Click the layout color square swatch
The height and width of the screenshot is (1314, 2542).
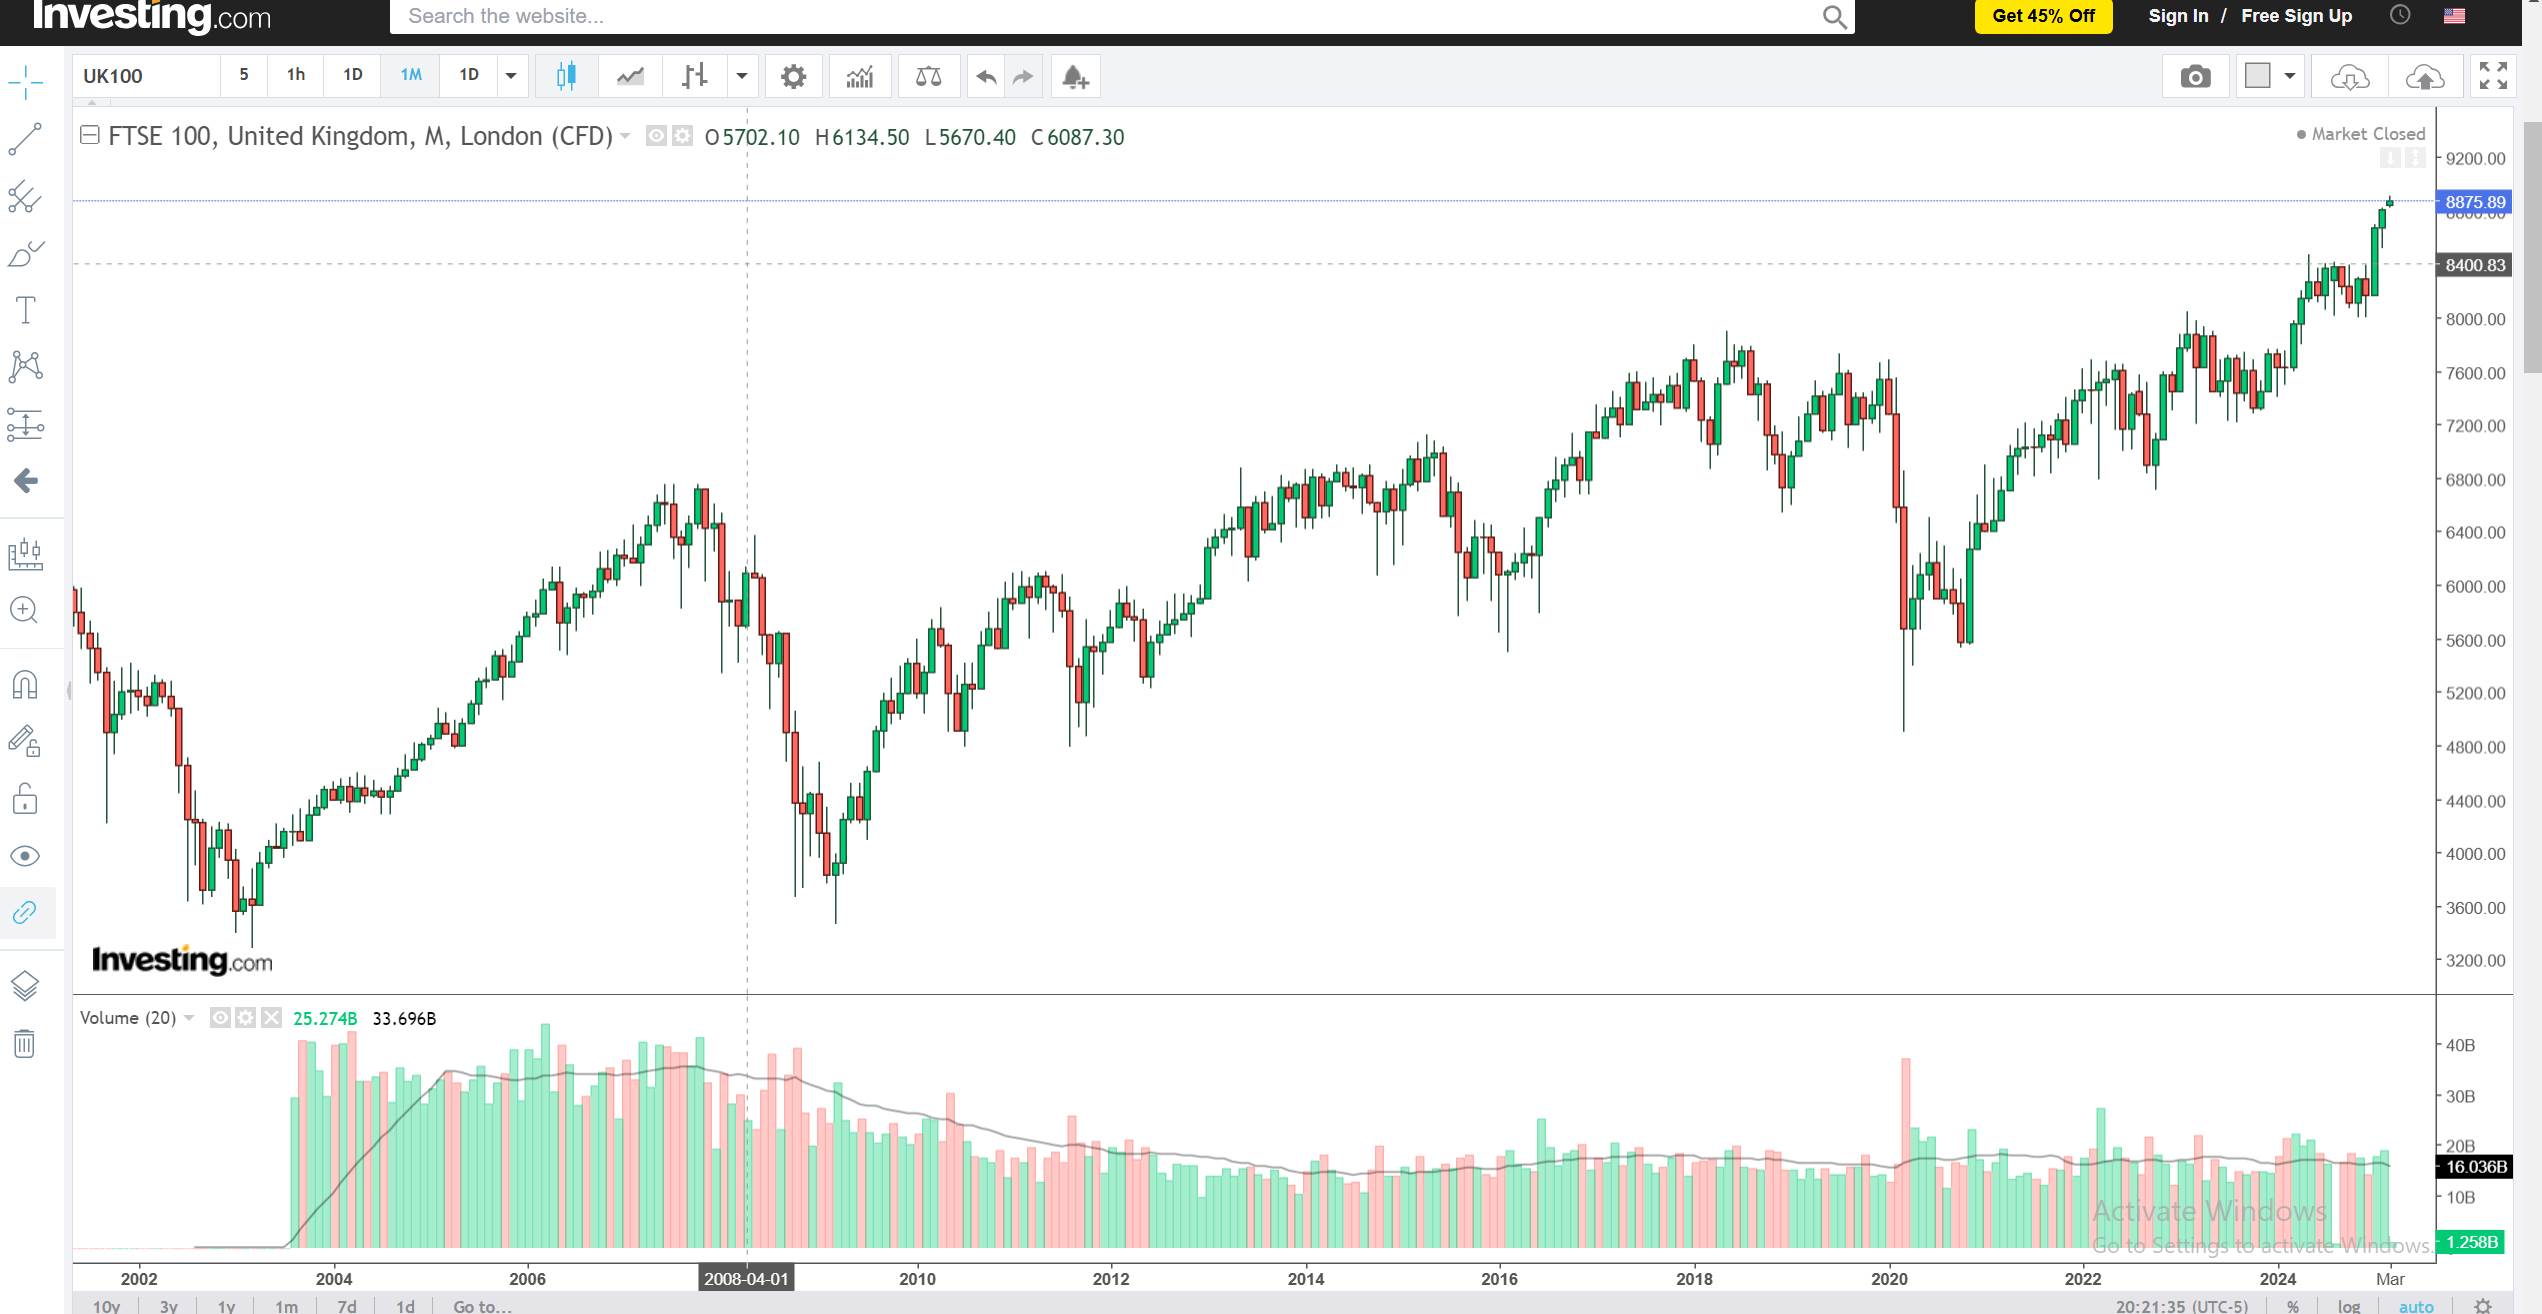[x=2257, y=76]
